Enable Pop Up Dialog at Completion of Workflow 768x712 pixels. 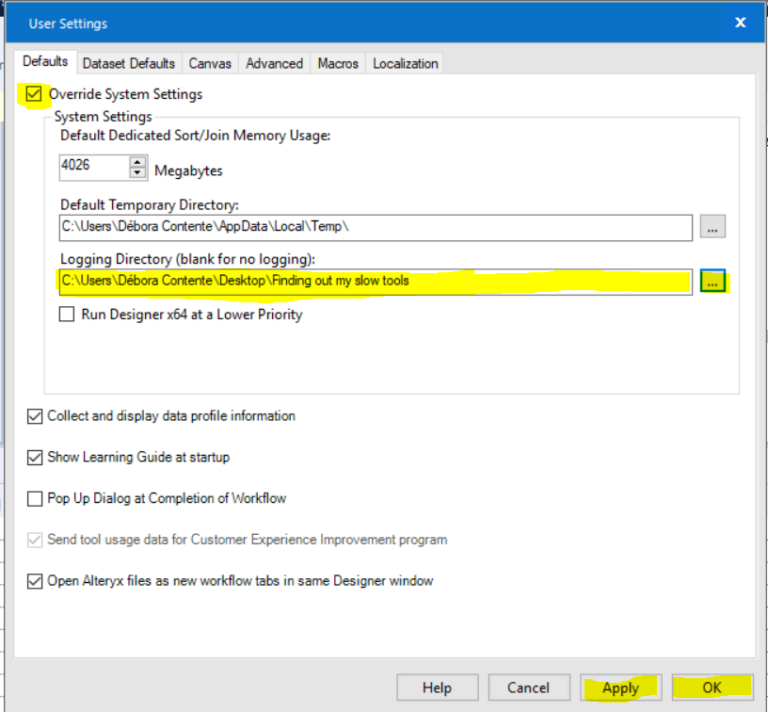tap(36, 498)
